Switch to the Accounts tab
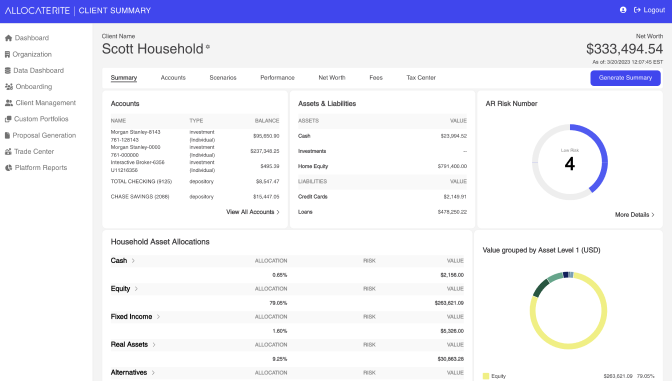Viewport: 672px width, 381px height. point(173,78)
